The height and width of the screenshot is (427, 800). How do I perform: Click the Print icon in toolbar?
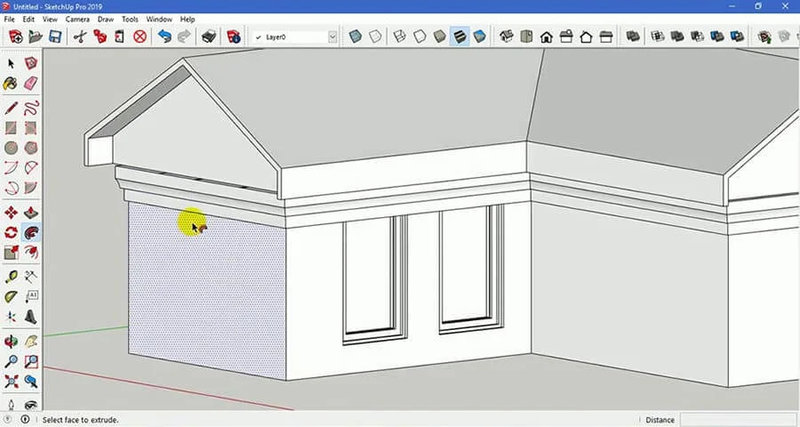click(209, 37)
